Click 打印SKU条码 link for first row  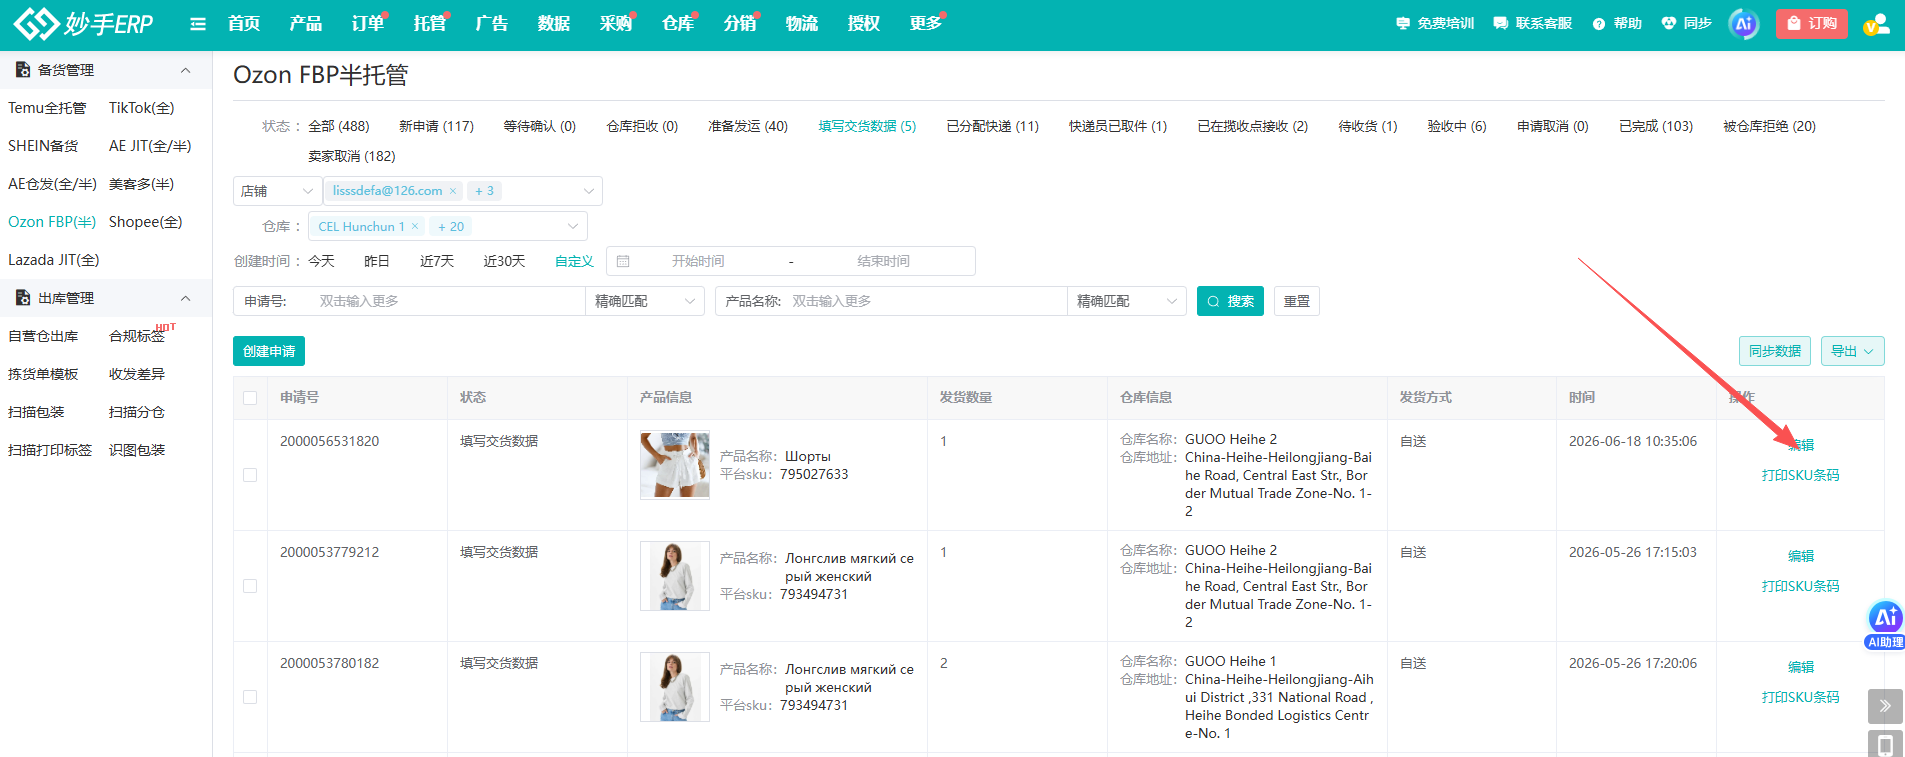coord(1800,475)
